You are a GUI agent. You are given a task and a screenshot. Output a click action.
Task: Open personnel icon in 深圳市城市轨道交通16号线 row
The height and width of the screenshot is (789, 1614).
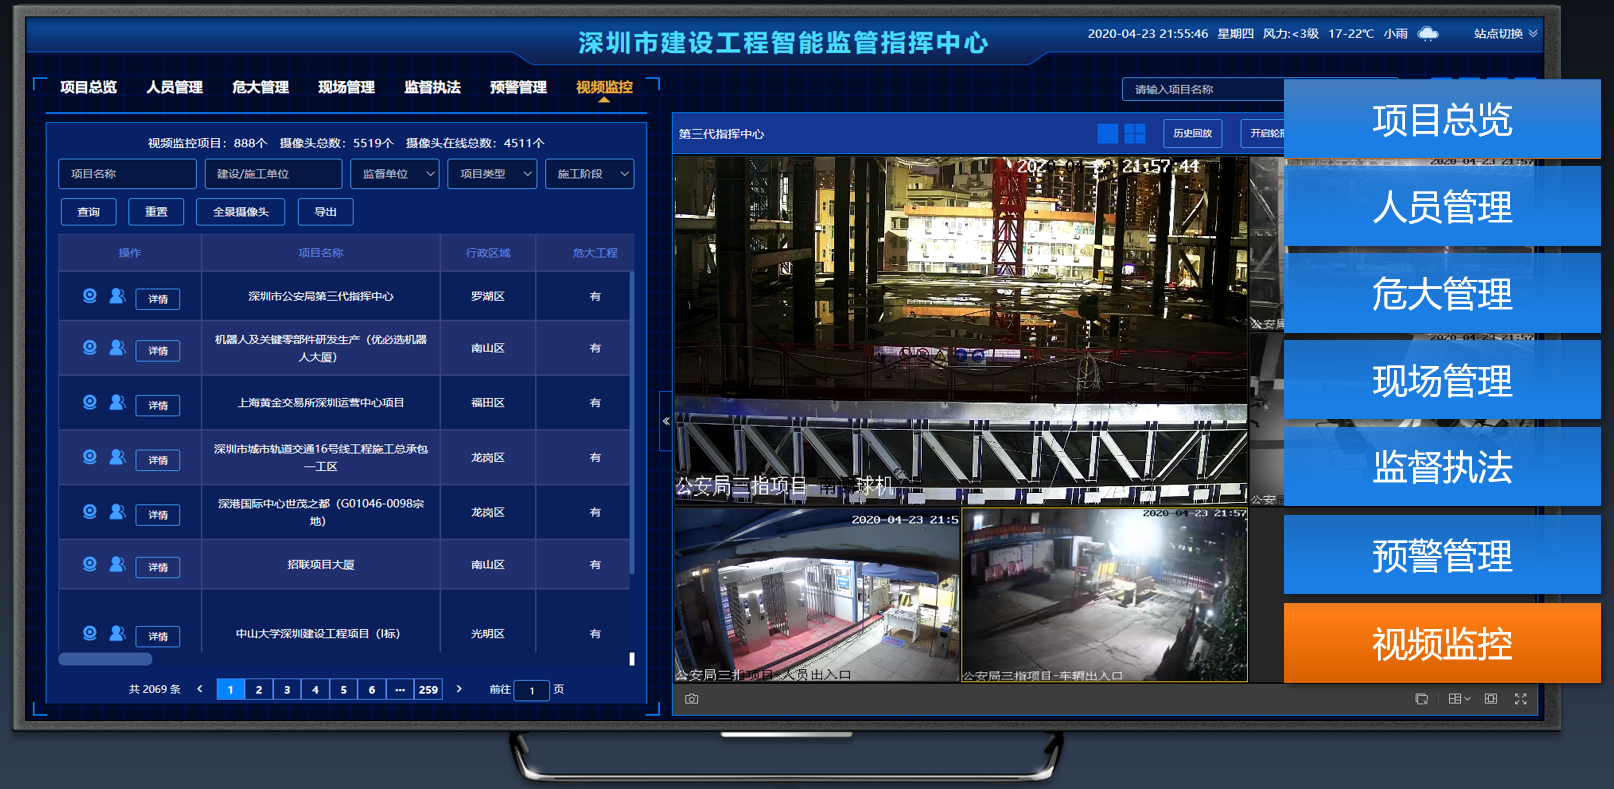pos(117,457)
